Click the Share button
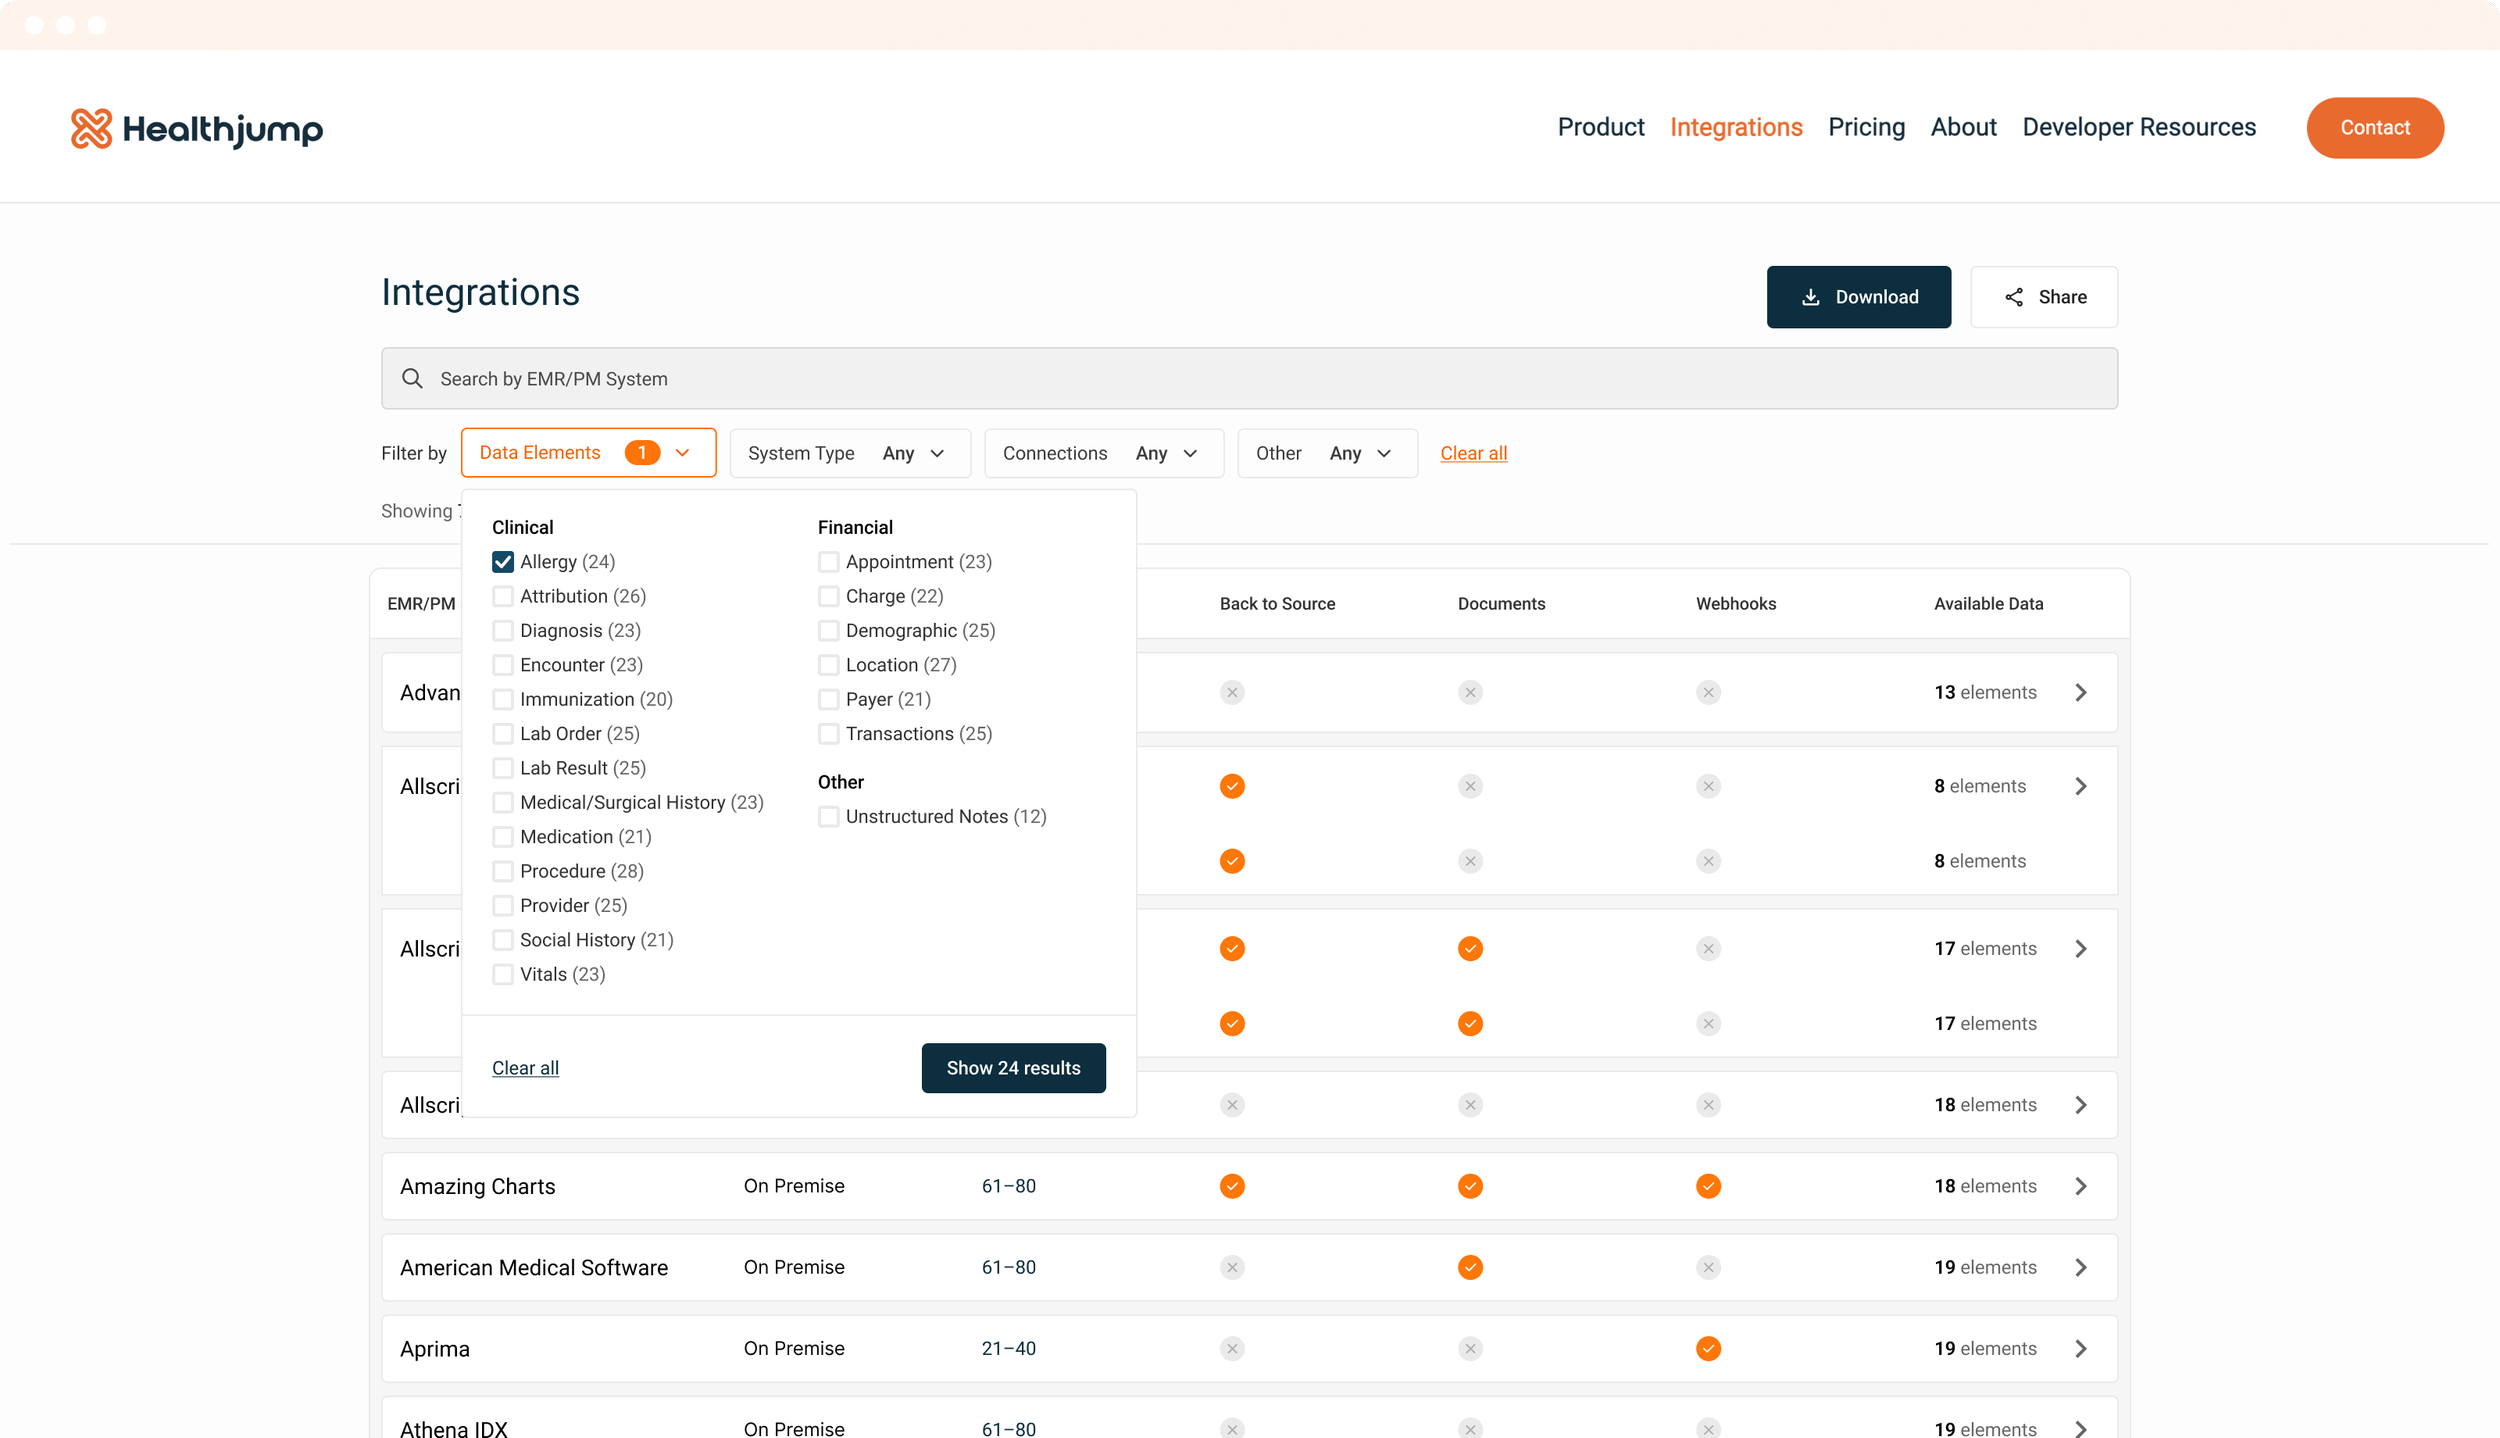Screen dimensions: 2500x1438 tap(2043, 297)
